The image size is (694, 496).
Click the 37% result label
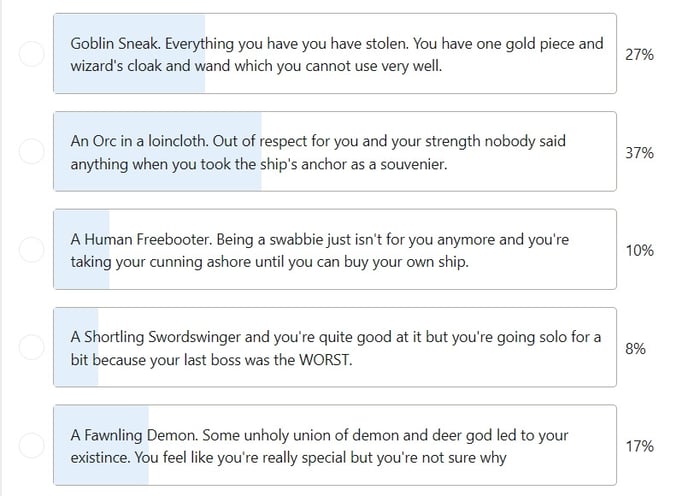pos(639,153)
